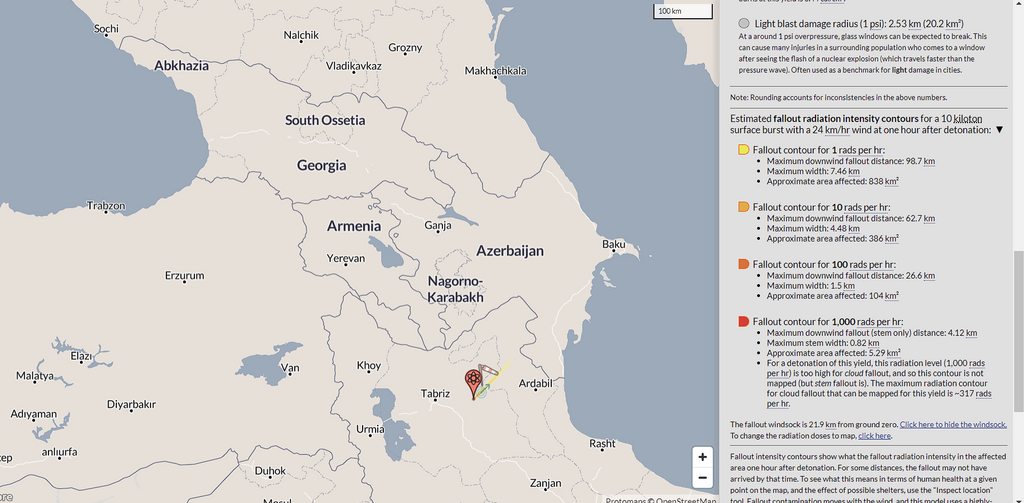Viewport: 1024px width, 503px height.
Task: Click the Vladikavkaz city label
Action: [354, 66]
